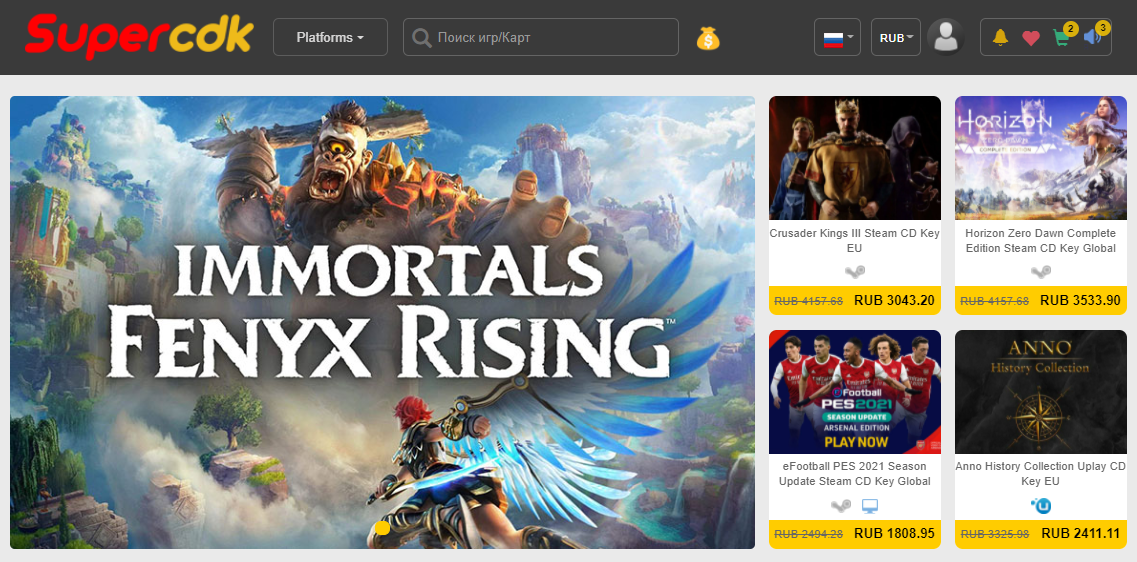The image size is (1137, 562).
Task: Open the RUB currency dropdown
Action: click(x=896, y=37)
